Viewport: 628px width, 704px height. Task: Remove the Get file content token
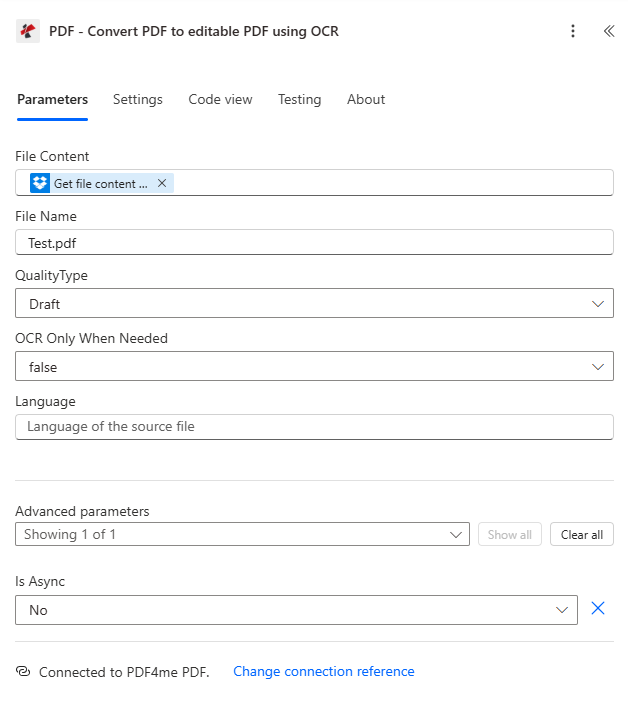(162, 183)
